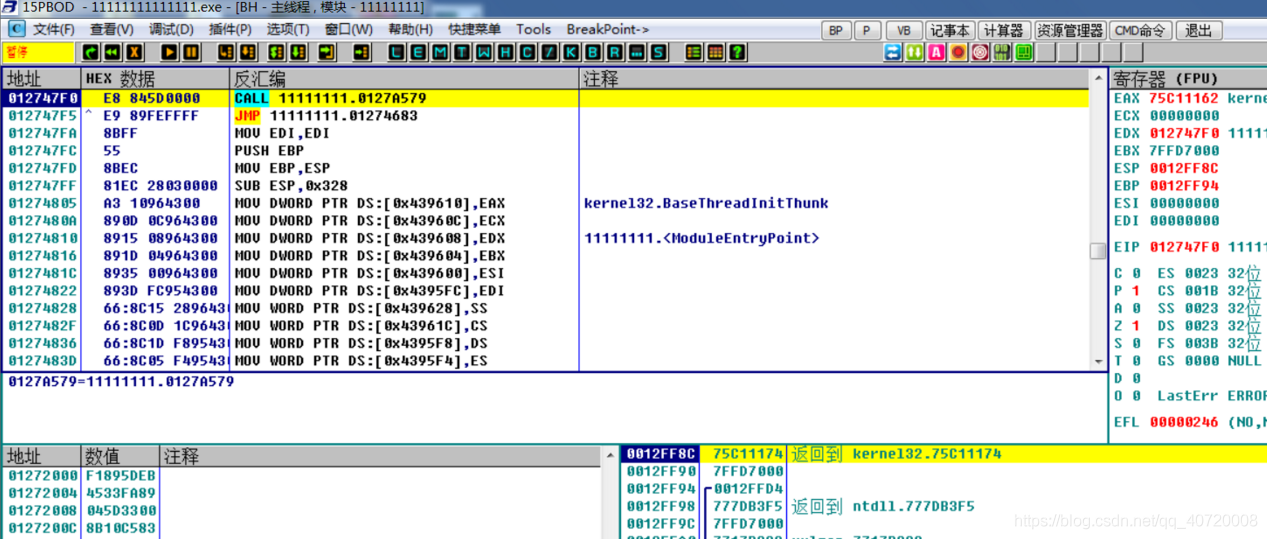Toggle the Z flag value in registers

pos(1137,326)
